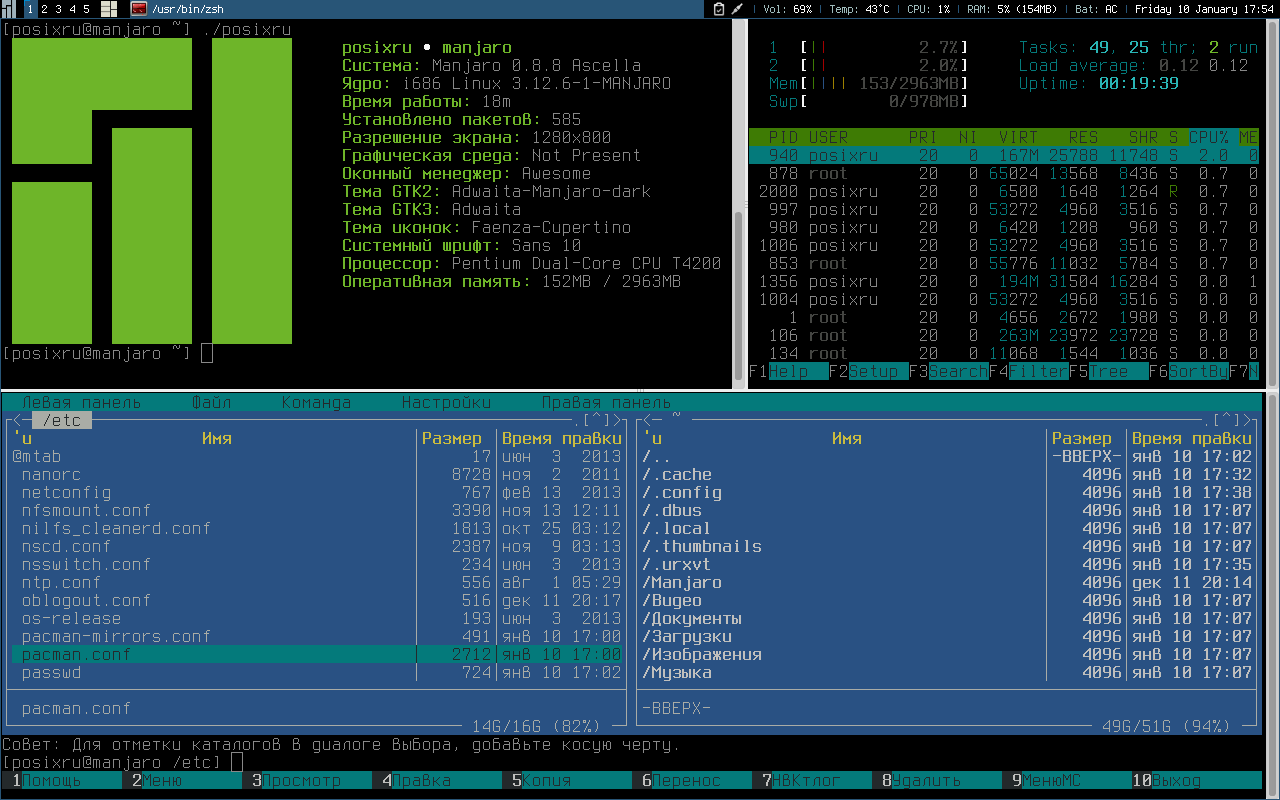Viewport: 1280px width, 800px height.
Task: Go to previous history entry with /etc panel's < arrow
Action: tap(16, 421)
